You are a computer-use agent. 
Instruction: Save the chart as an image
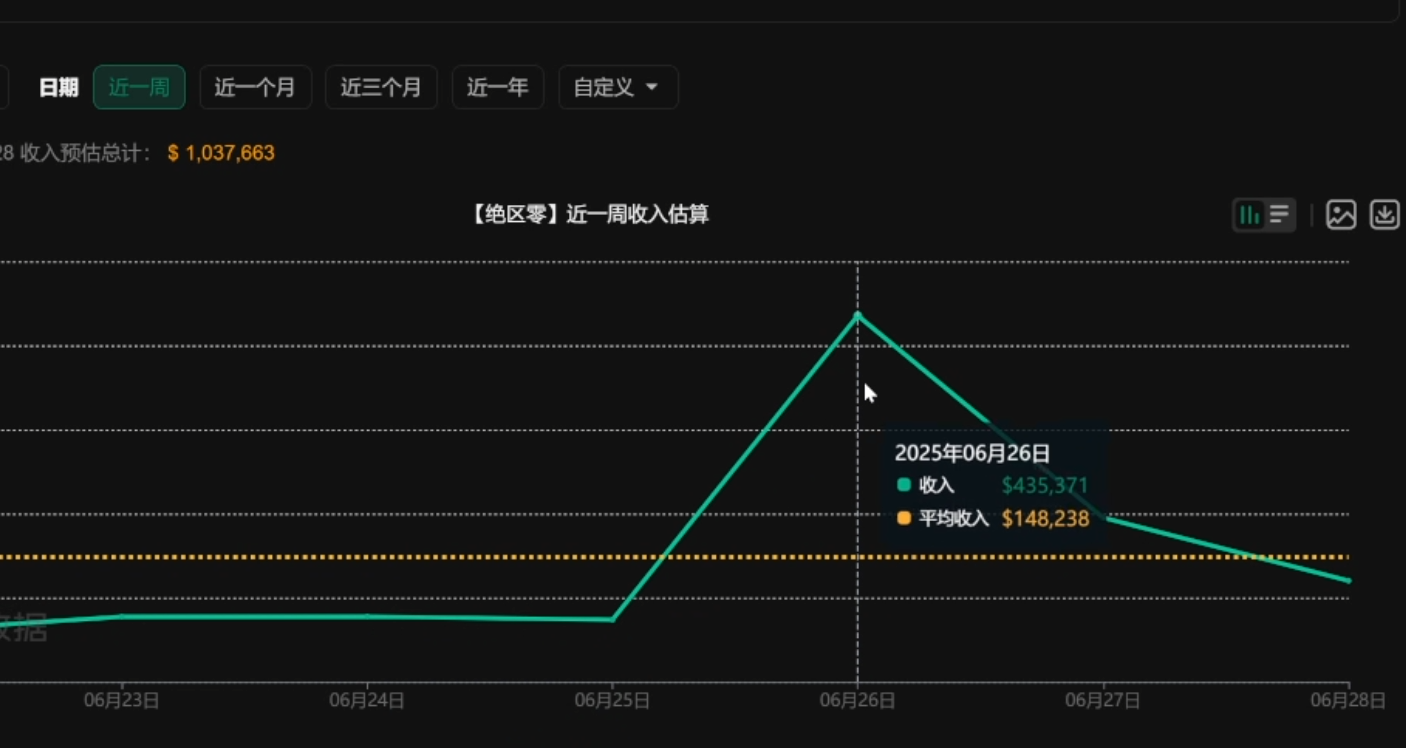click(1341, 214)
